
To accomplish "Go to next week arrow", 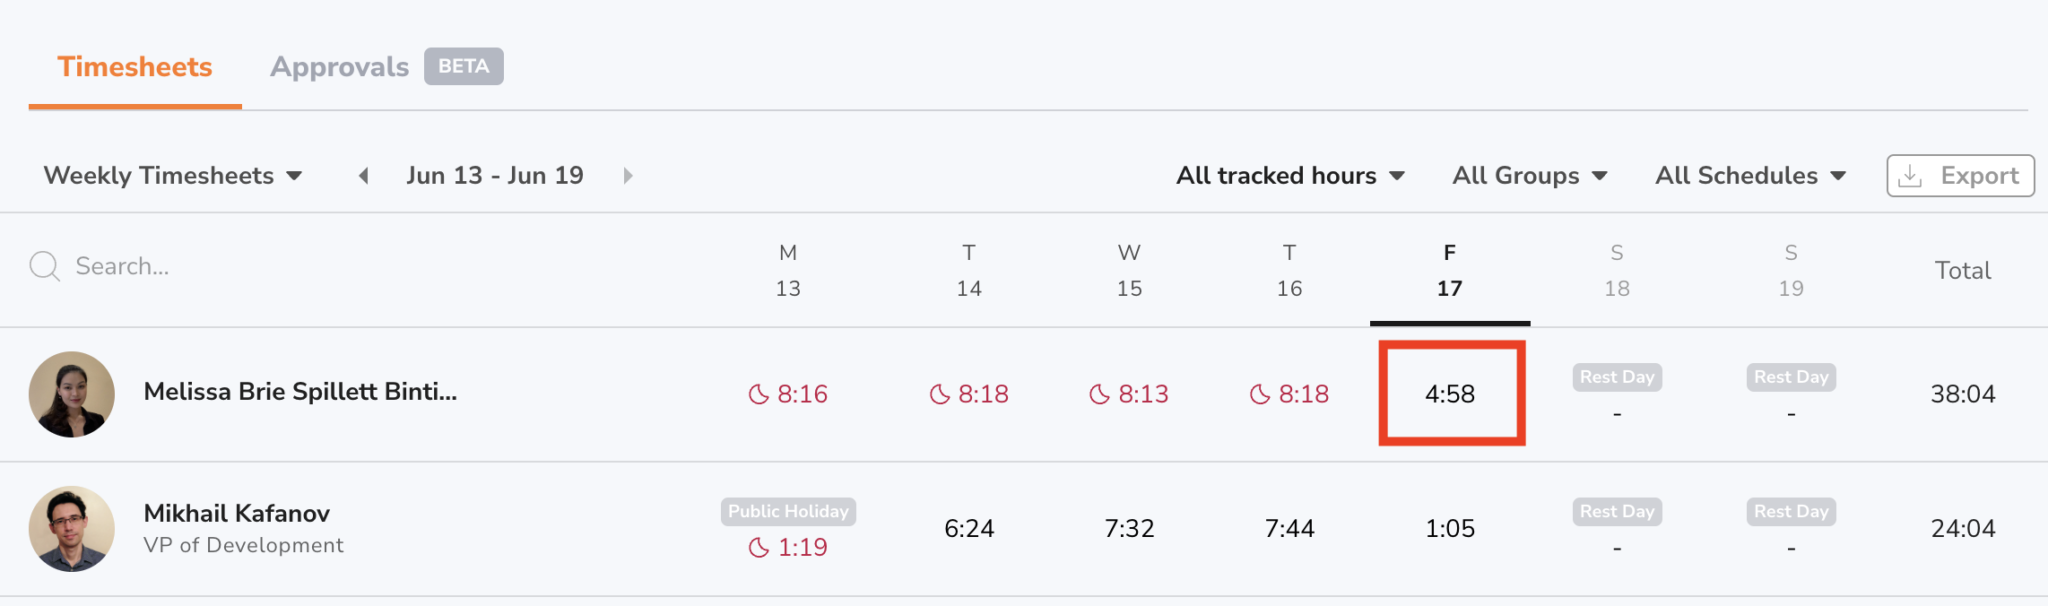I will click(628, 176).
